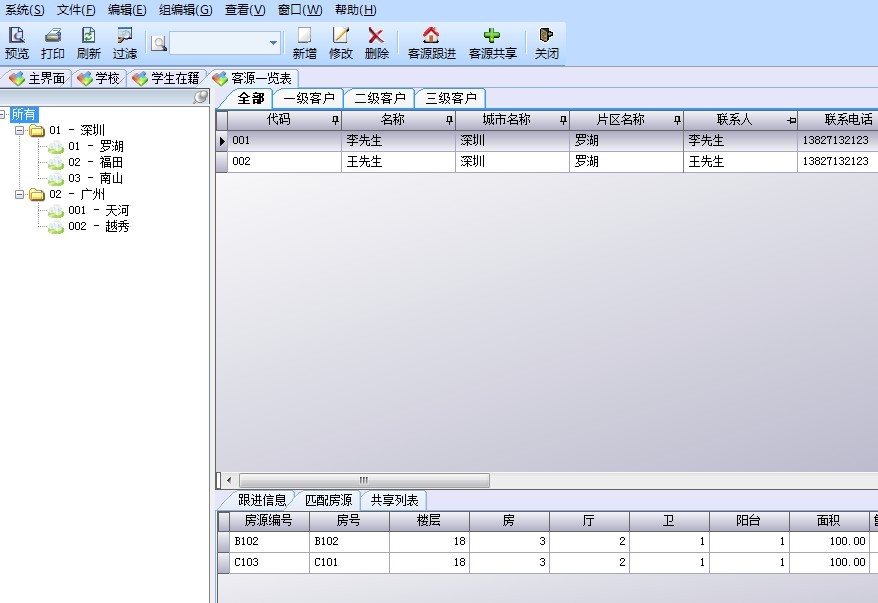Image resolution: width=878 pixels, height=603 pixels.
Task: Open the toolbar search dropdown arrow
Action: [x=274, y=43]
